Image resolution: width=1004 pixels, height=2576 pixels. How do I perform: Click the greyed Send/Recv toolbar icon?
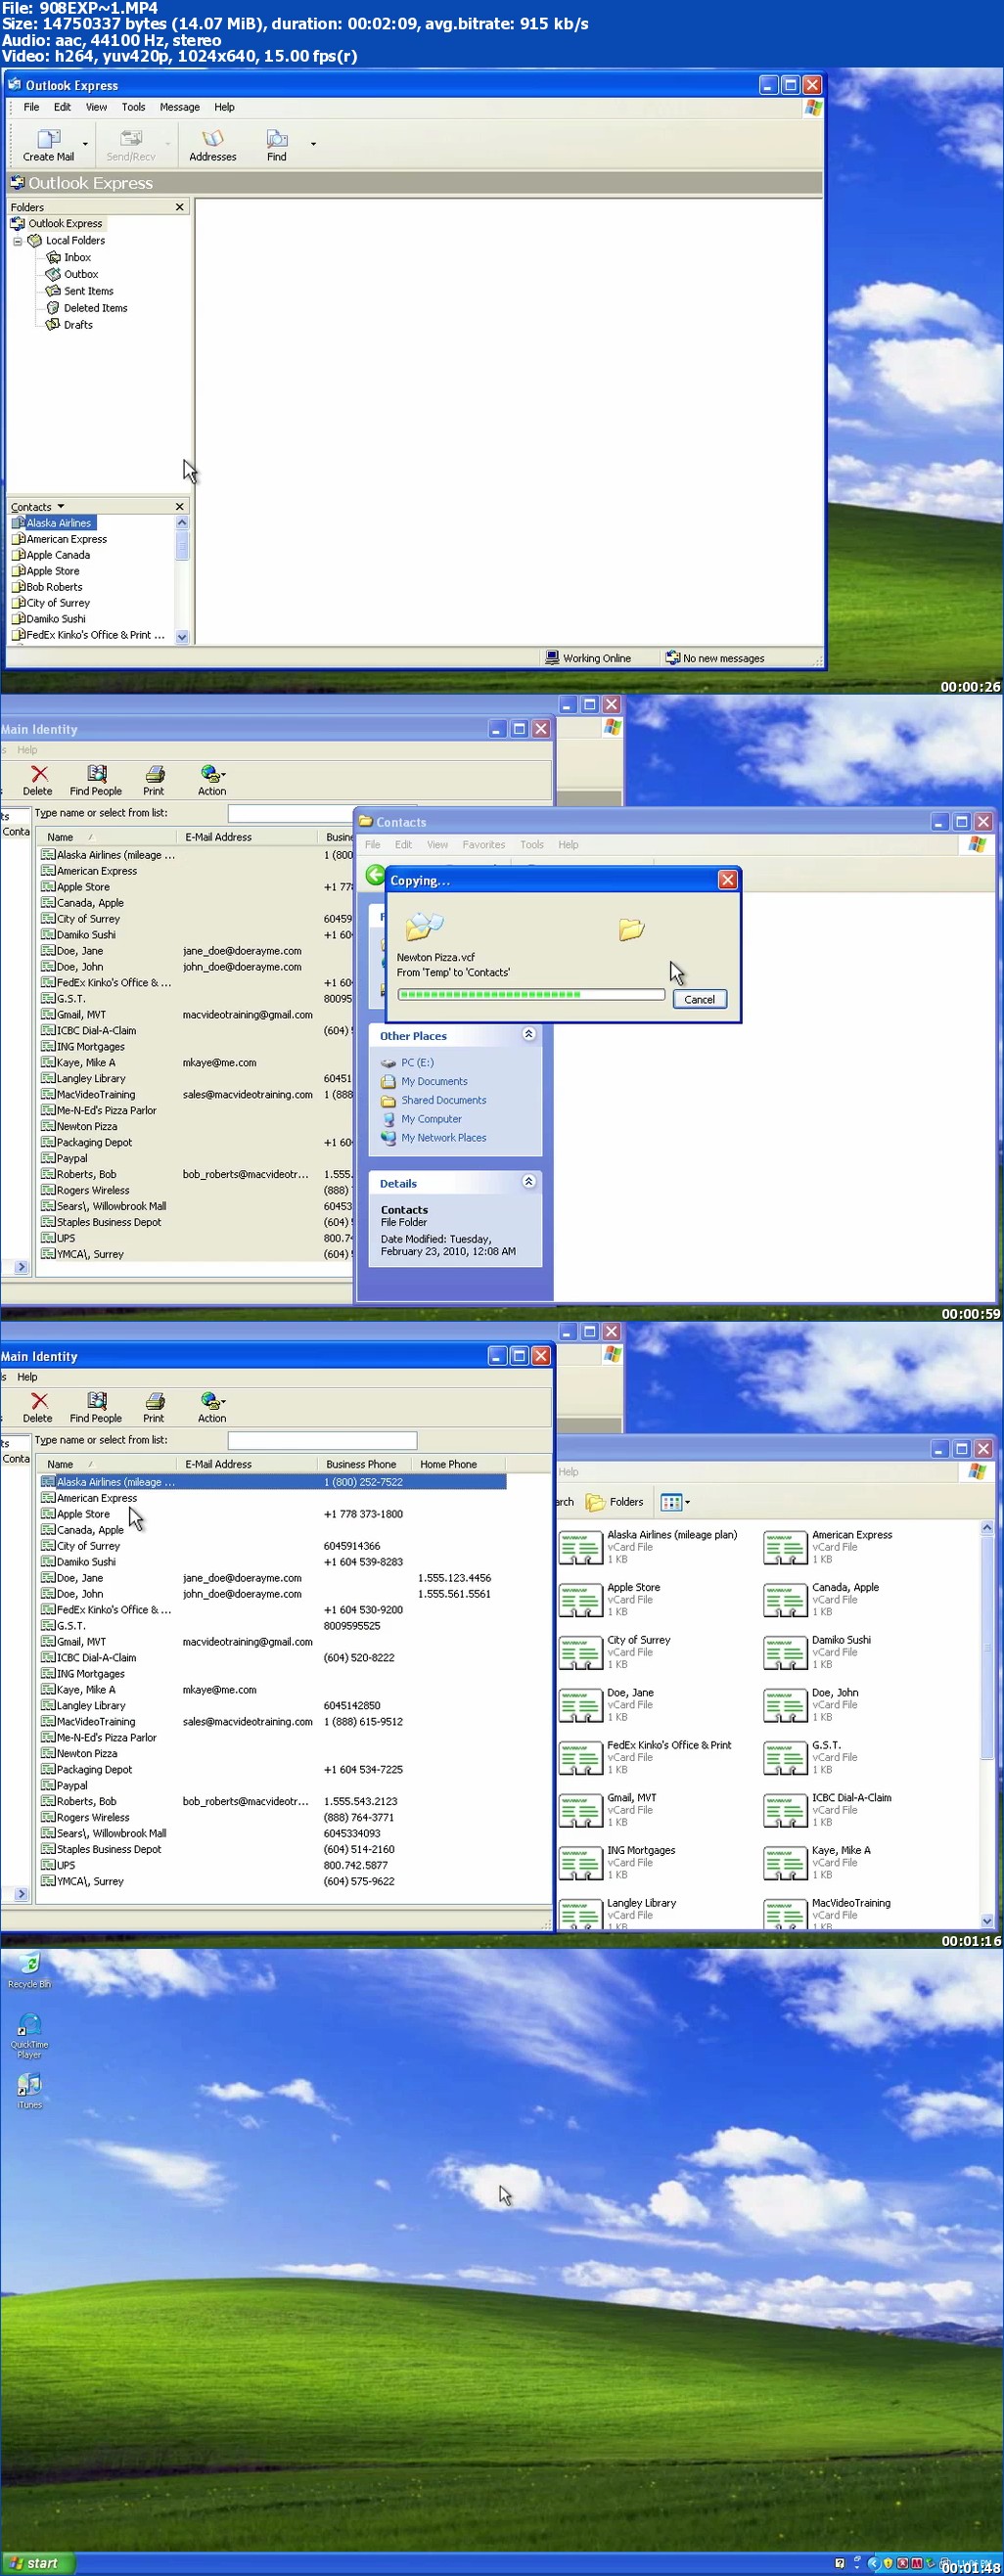131,144
